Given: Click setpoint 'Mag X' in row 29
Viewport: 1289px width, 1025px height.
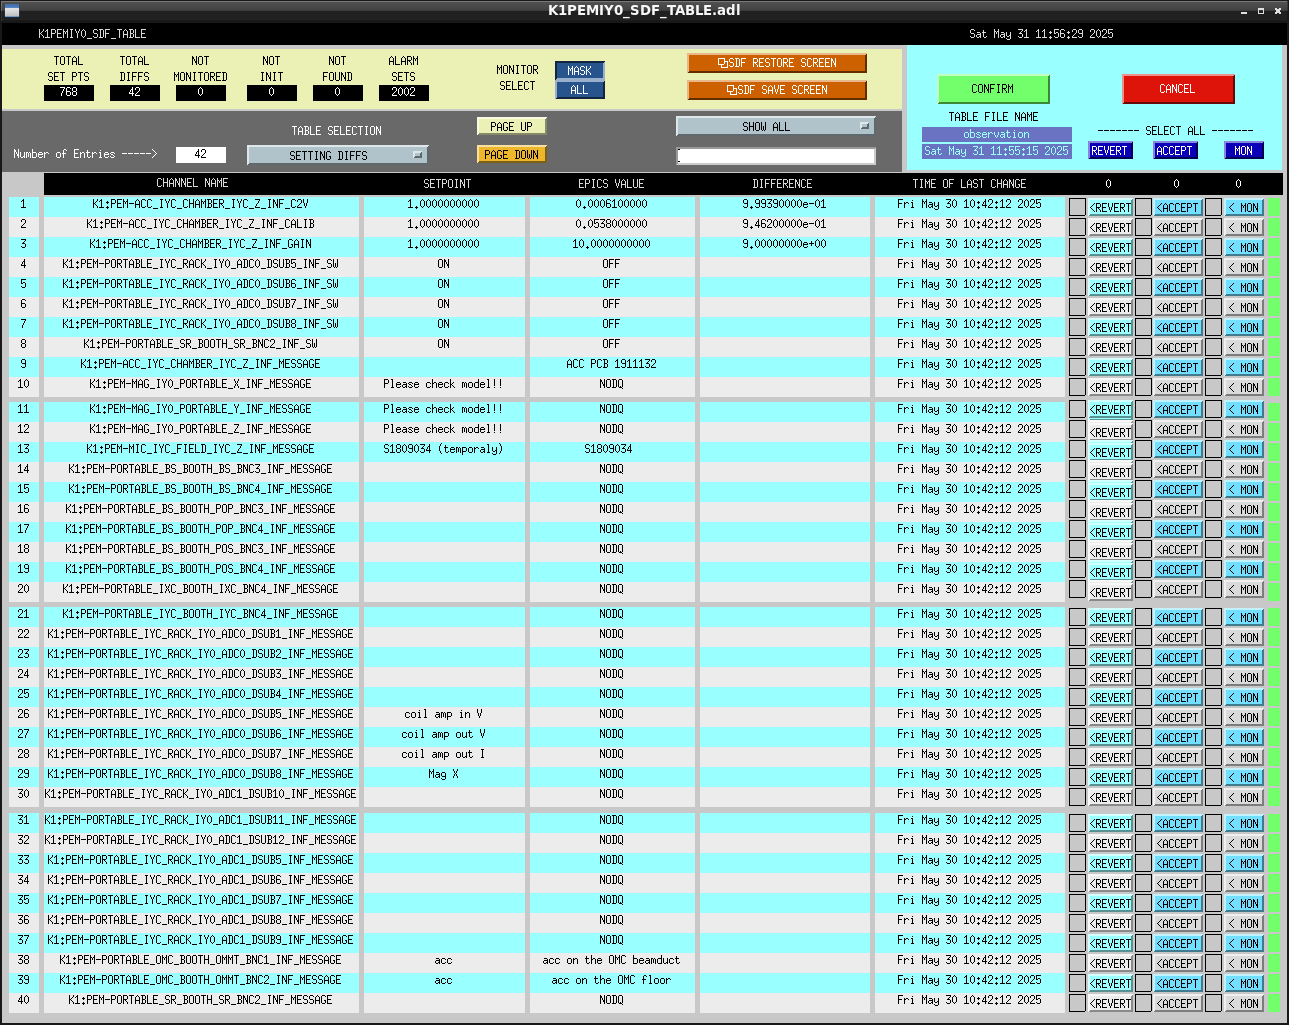Looking at the screenshot, I should pos(443,774).
